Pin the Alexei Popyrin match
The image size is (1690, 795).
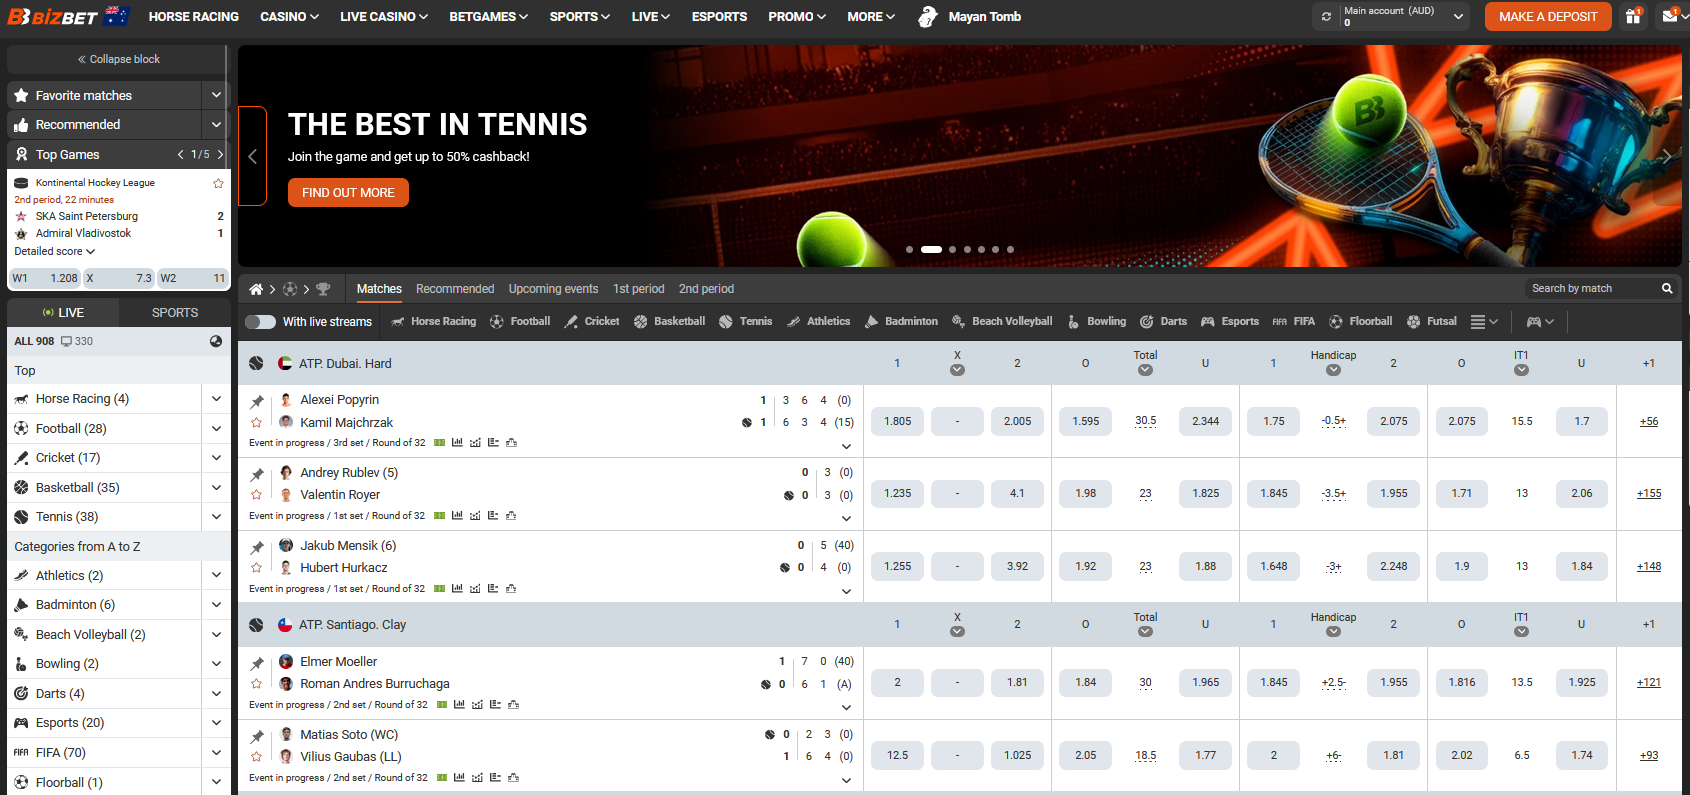coord(257,401)
